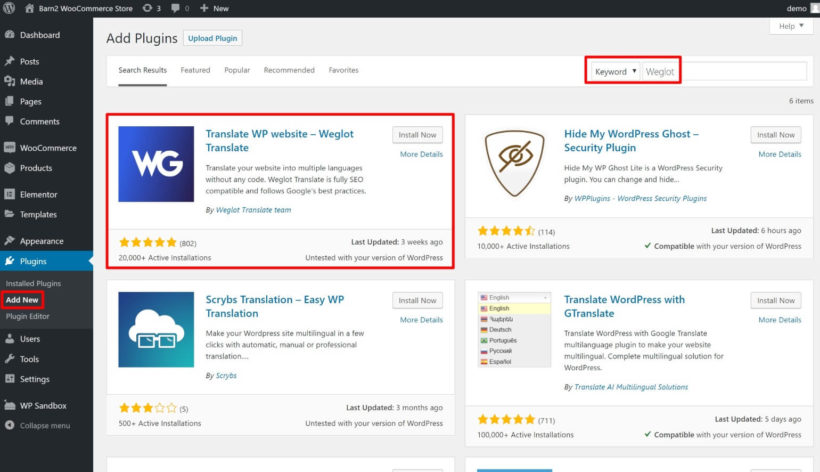
Task: Click the Templates folder icon
Action: (x=9, y=214)
